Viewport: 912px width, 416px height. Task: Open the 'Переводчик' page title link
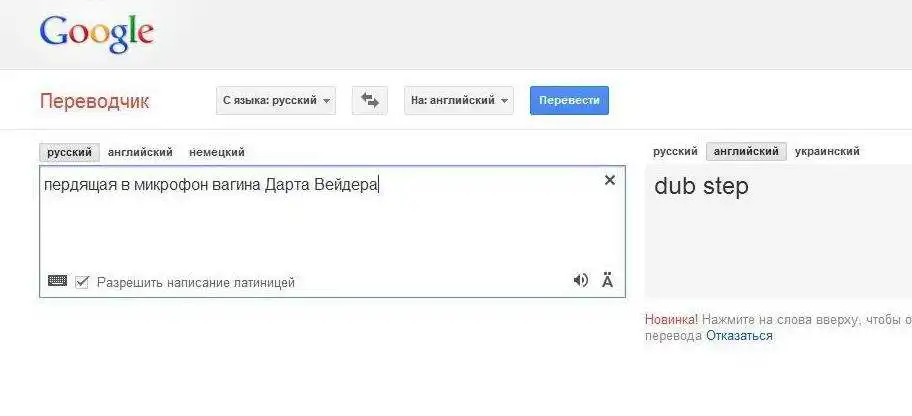coord(94,101)
